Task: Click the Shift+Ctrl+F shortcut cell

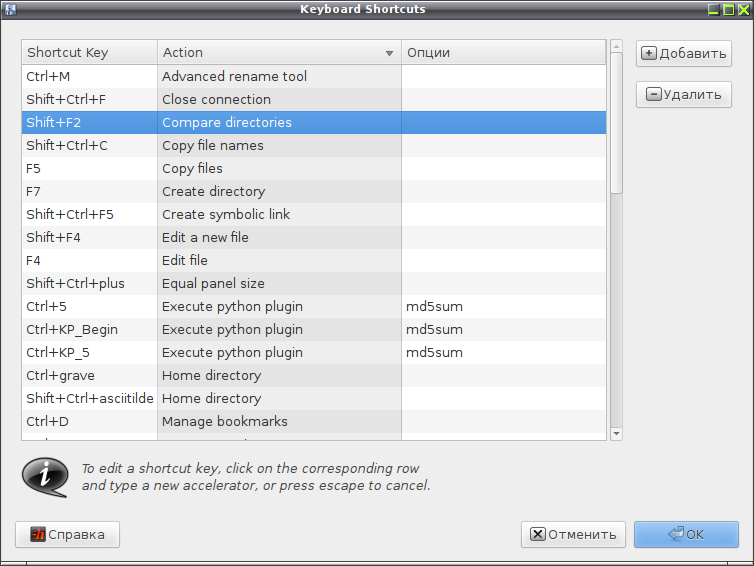Action: pos(89,100)
